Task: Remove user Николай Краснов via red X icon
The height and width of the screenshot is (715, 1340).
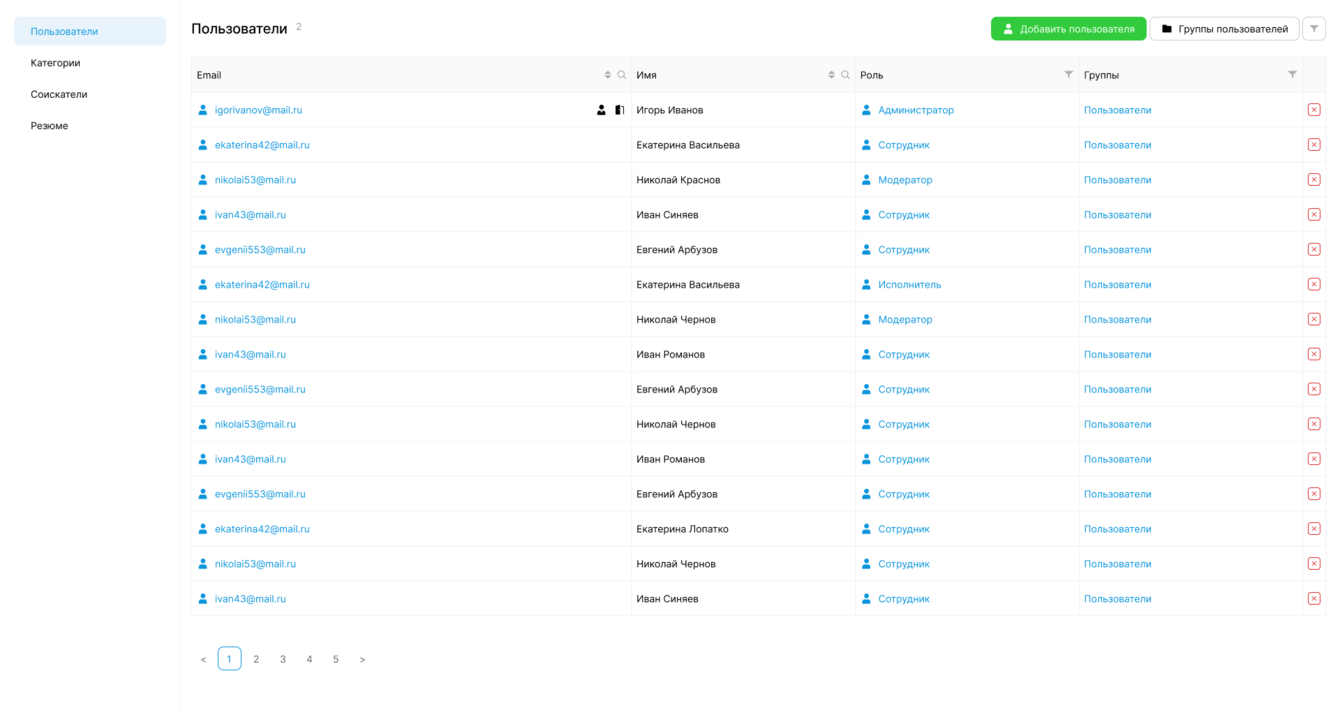Action: pyautogui.click(x=1314, y=180)
